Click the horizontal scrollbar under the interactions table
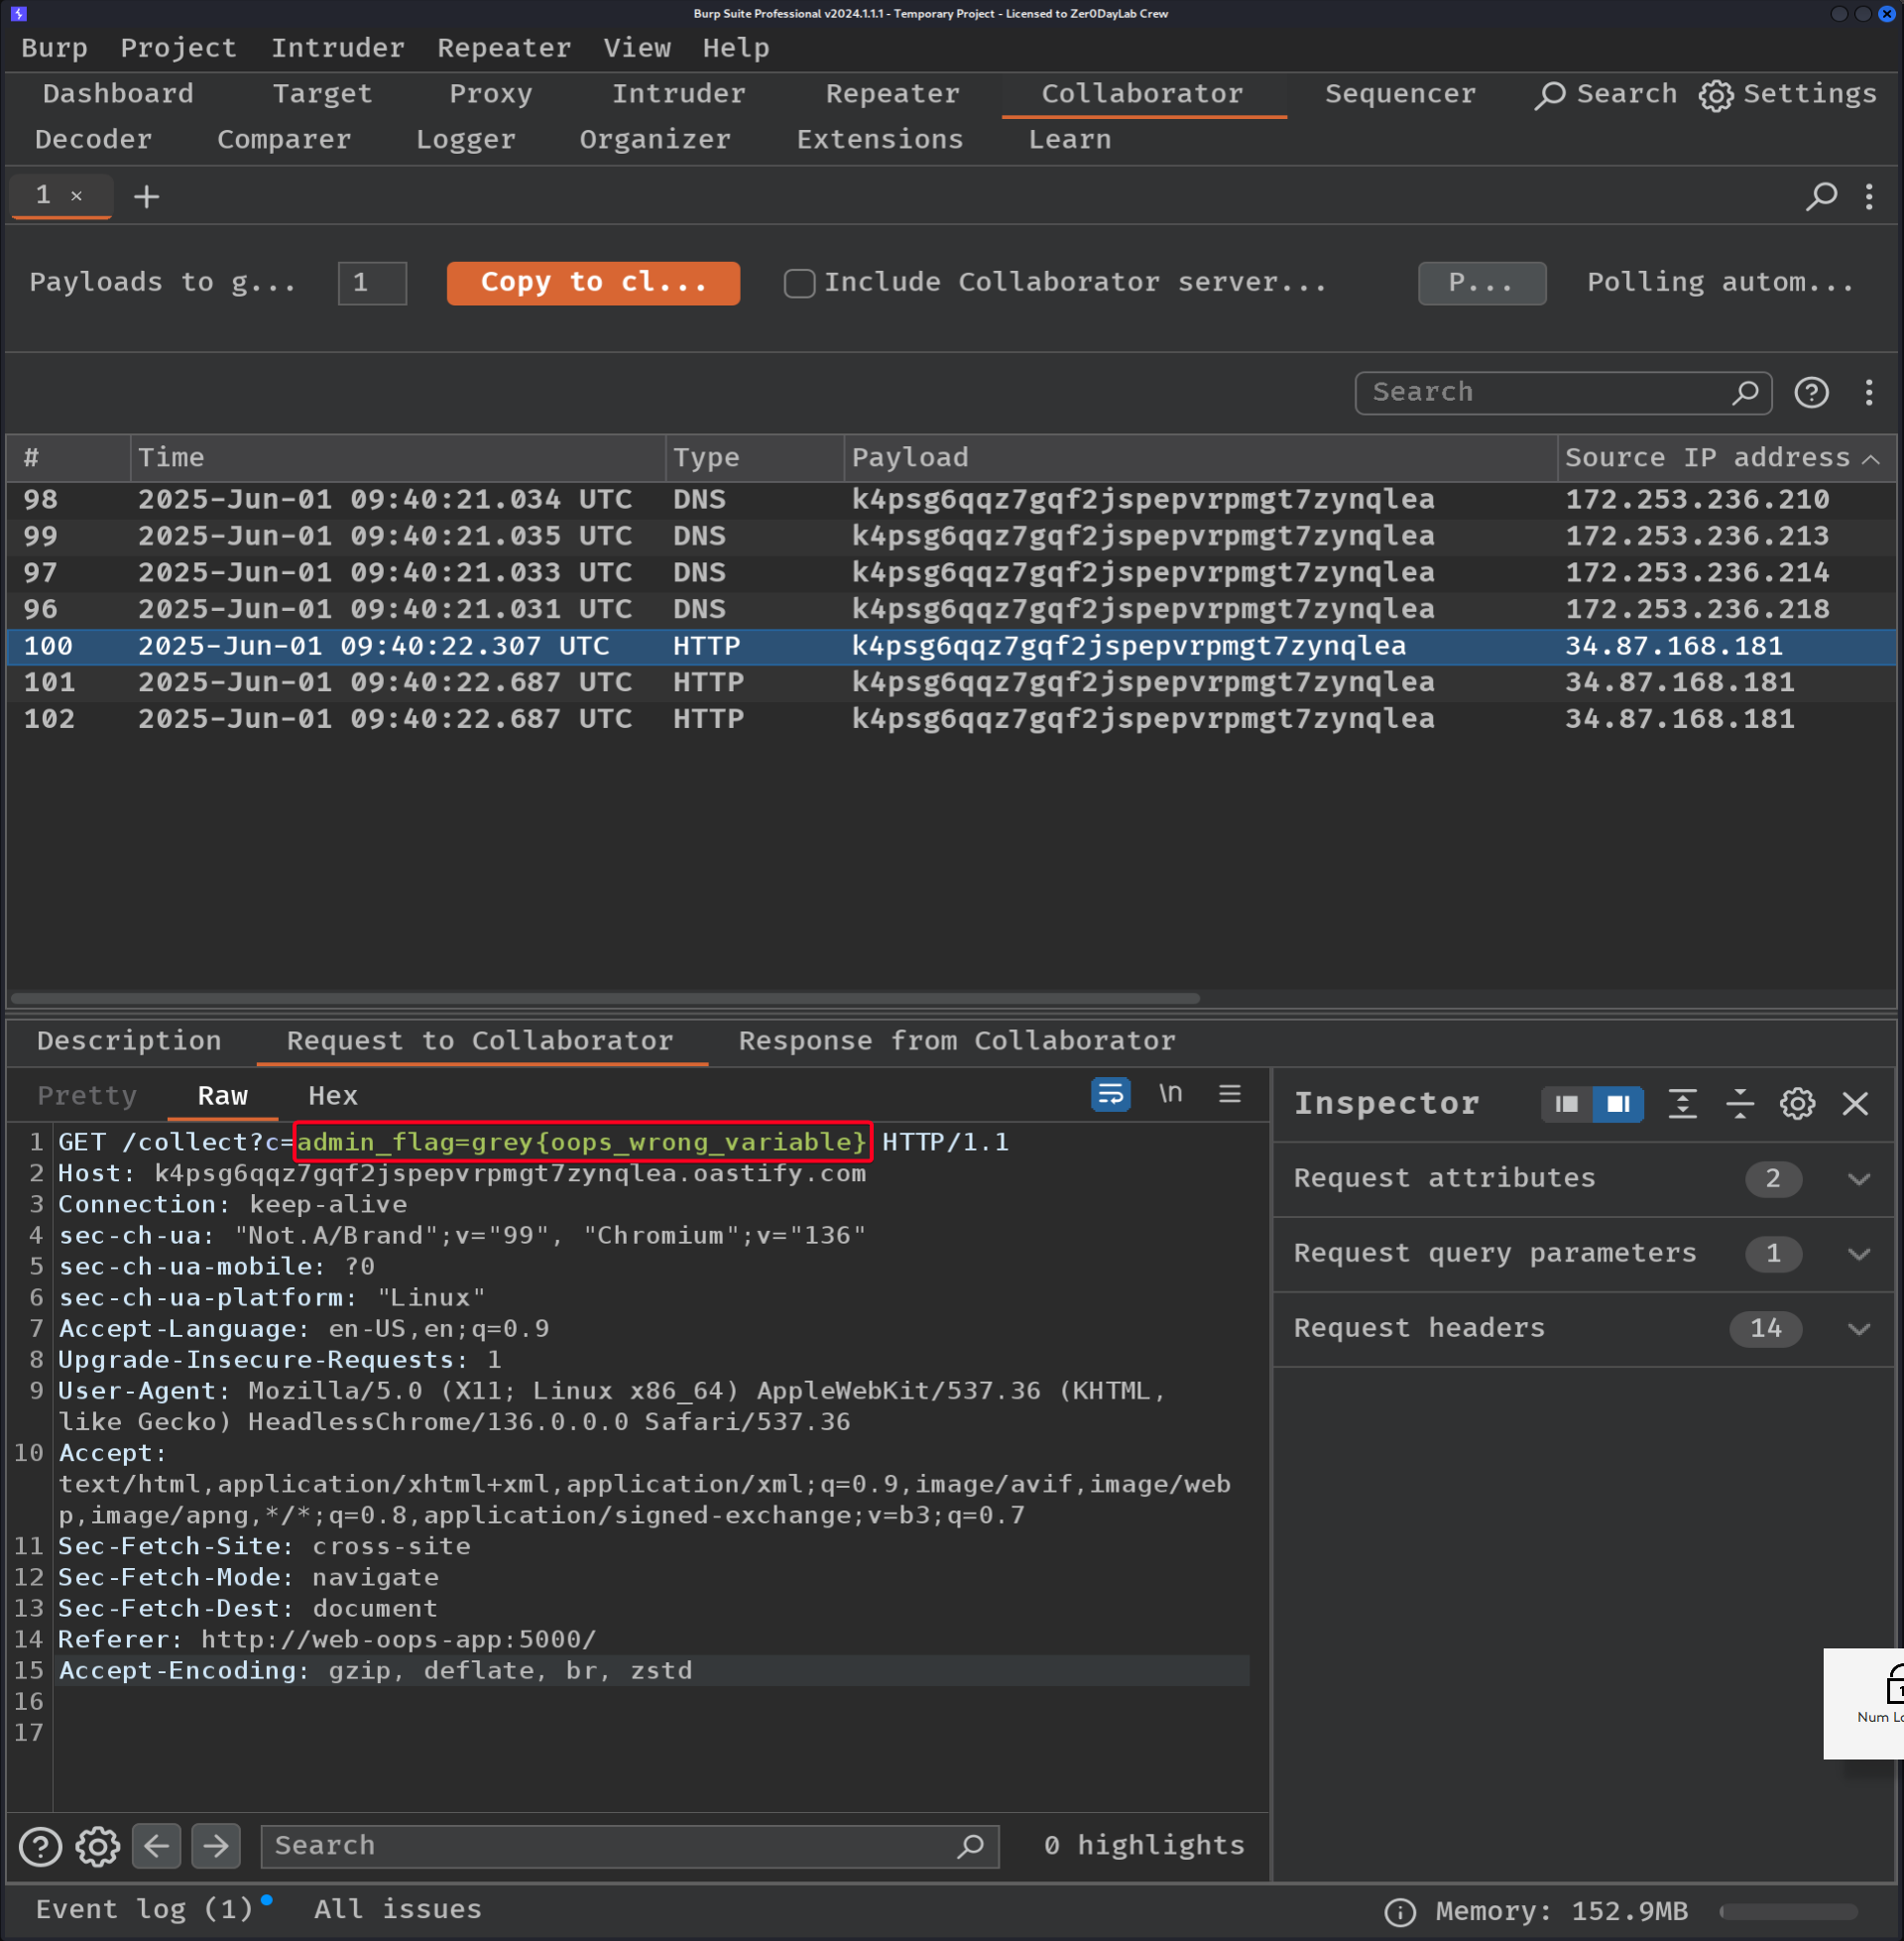The height and width of the screenshot is (1941, 1904). tap(605, 998)
